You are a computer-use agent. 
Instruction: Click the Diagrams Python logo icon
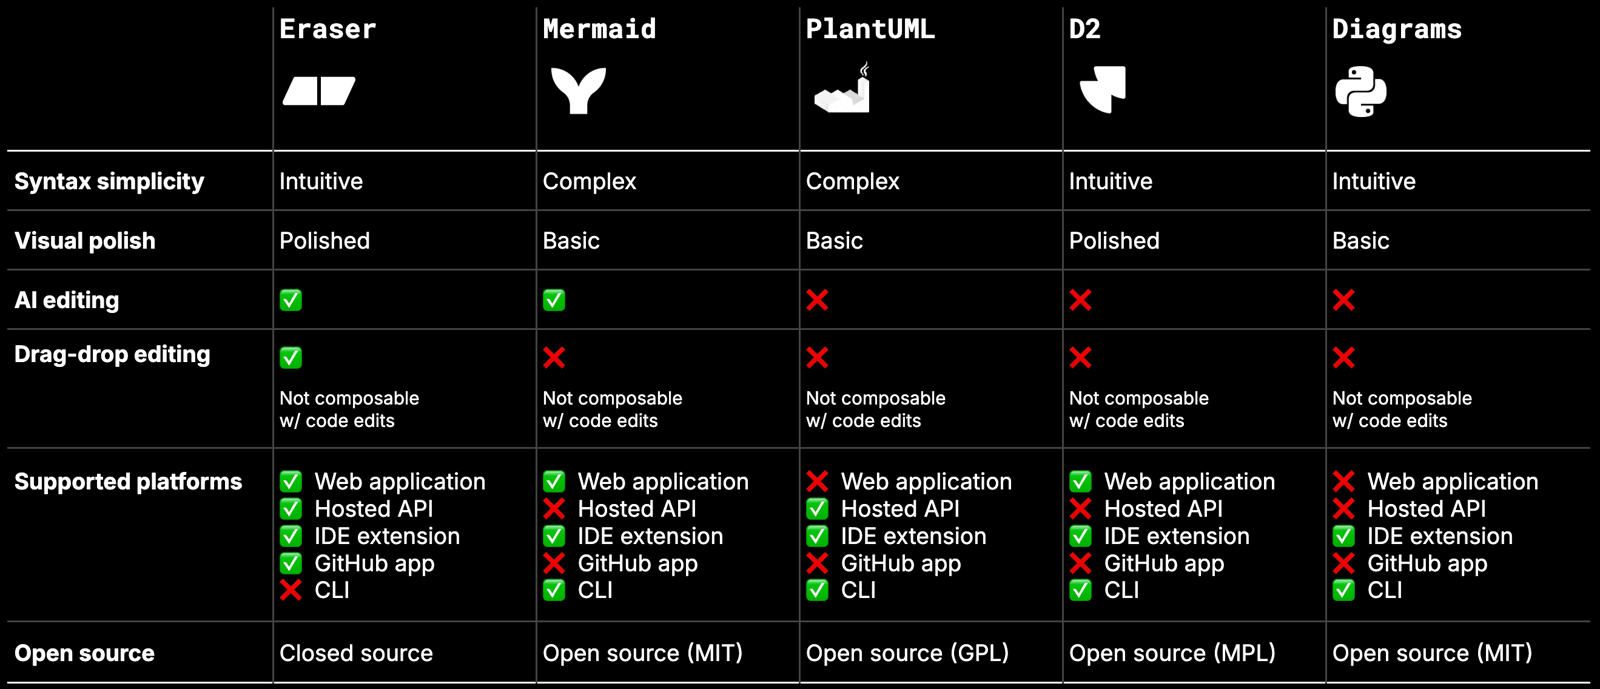click(x=1360, y=92)
